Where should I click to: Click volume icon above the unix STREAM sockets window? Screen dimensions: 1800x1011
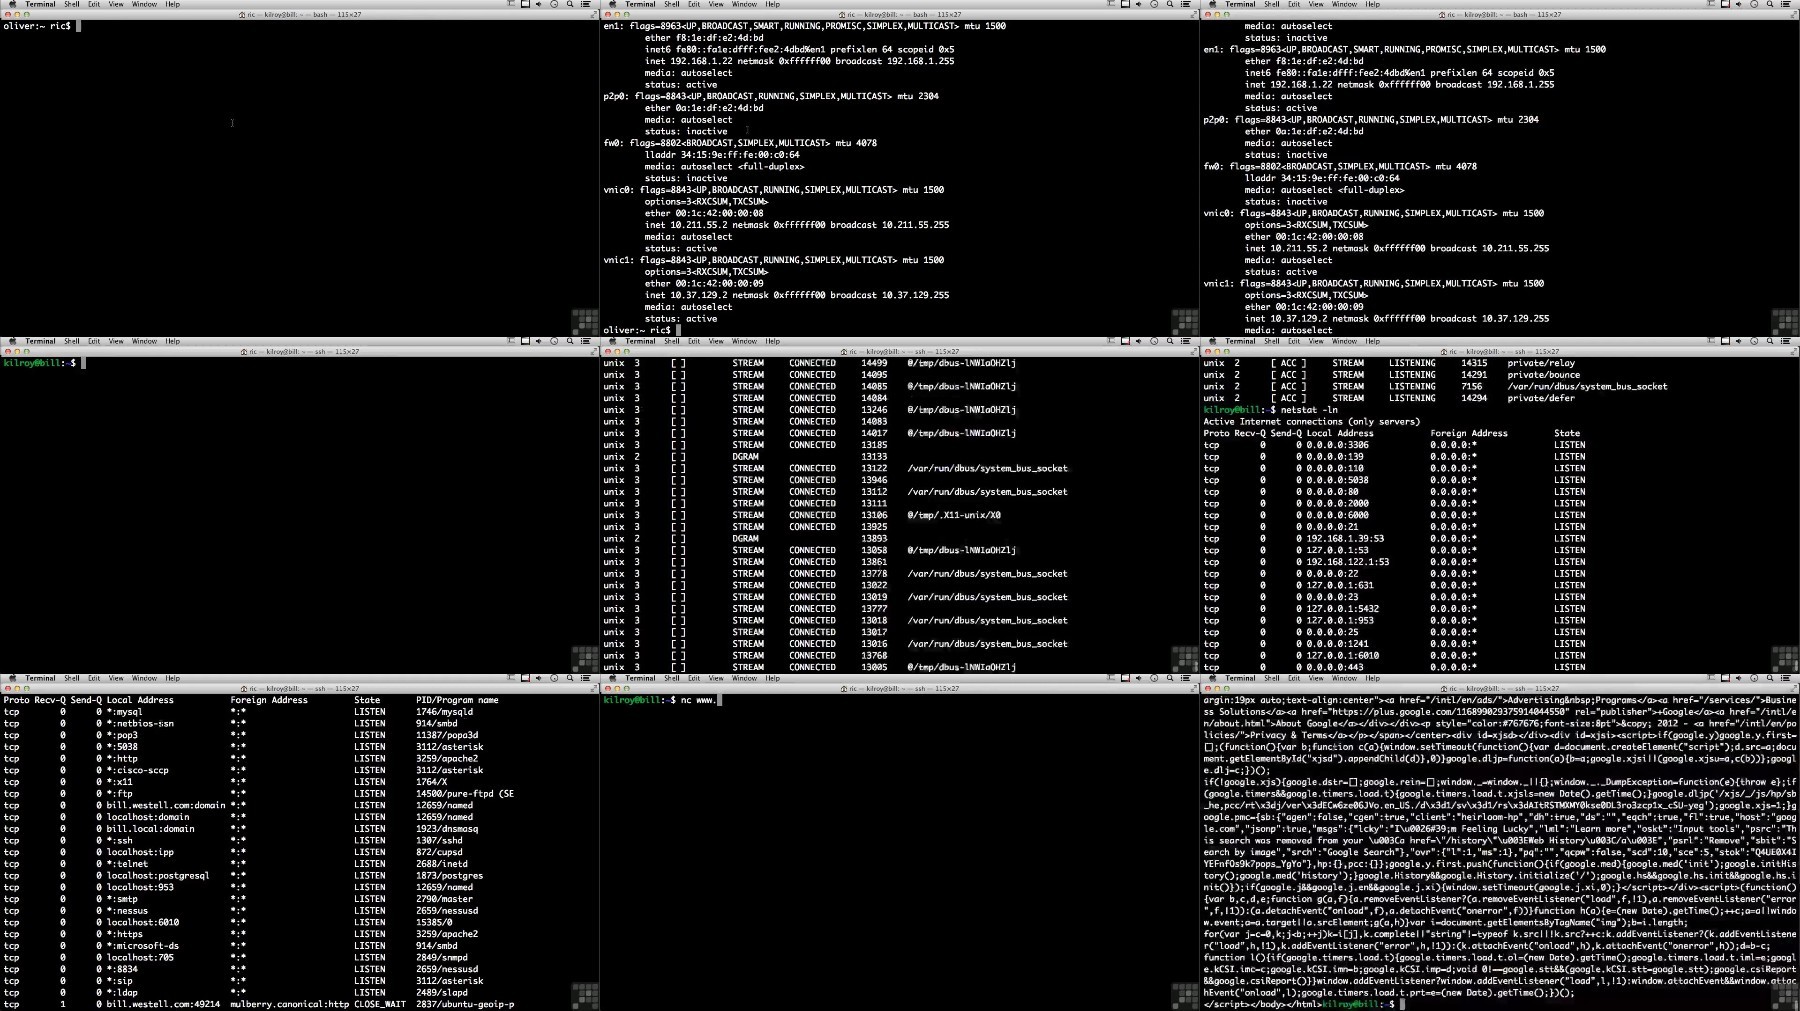click(1140, 341)
